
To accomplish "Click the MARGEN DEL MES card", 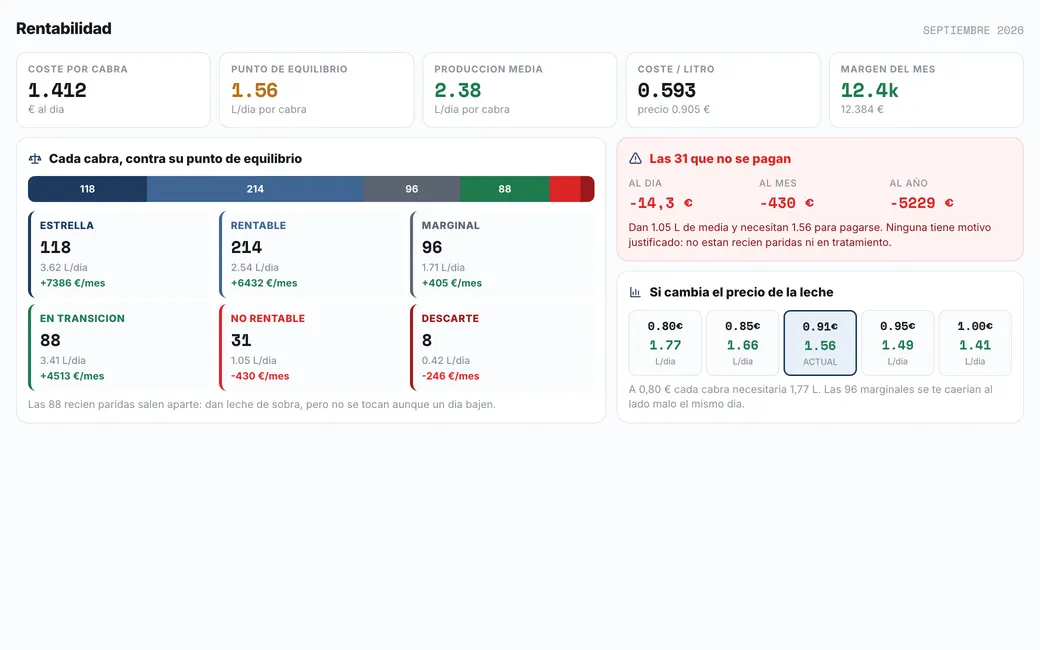I will pos(927,90).
